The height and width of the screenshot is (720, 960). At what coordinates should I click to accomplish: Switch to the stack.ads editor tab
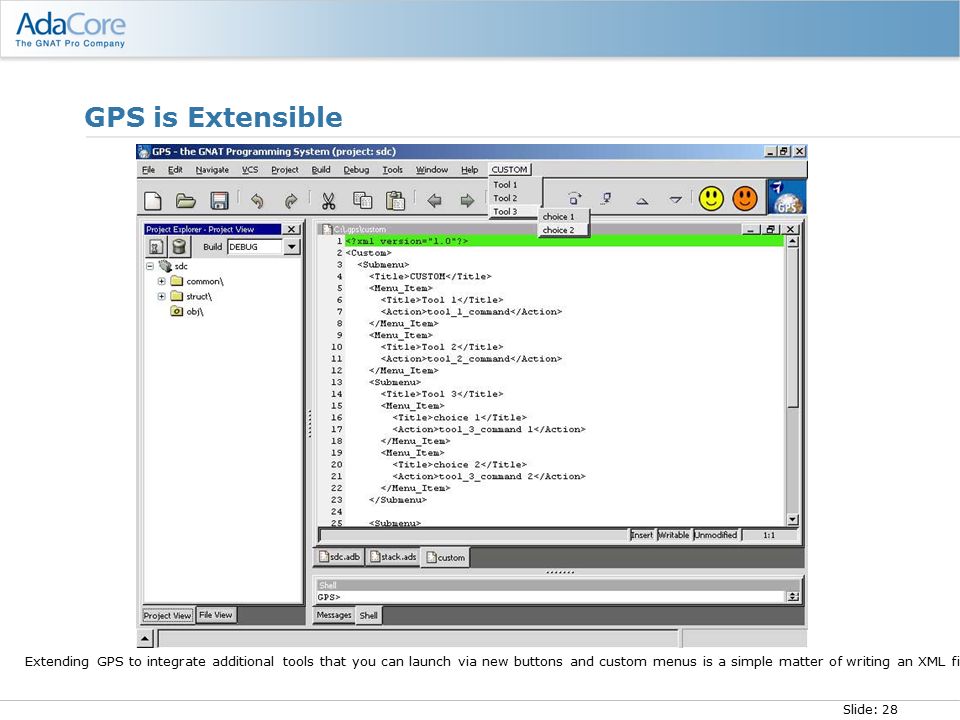(393, 557)
